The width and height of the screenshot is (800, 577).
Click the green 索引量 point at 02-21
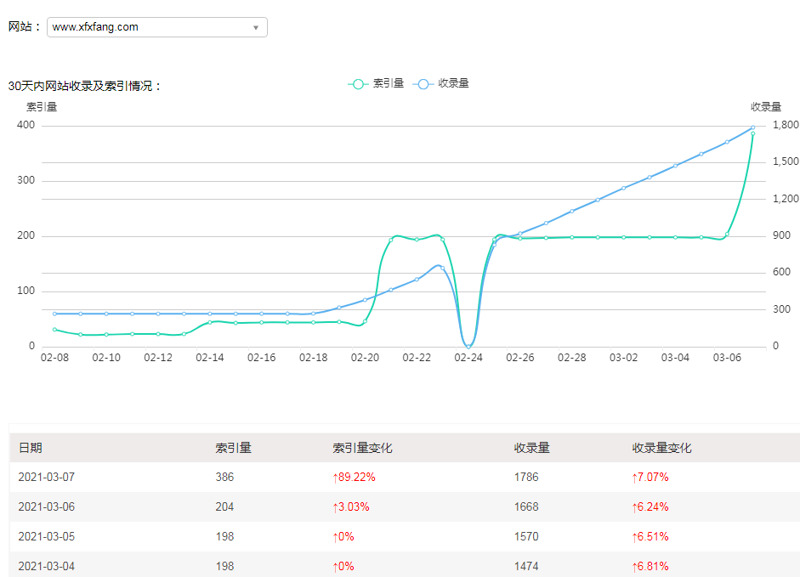391,240
